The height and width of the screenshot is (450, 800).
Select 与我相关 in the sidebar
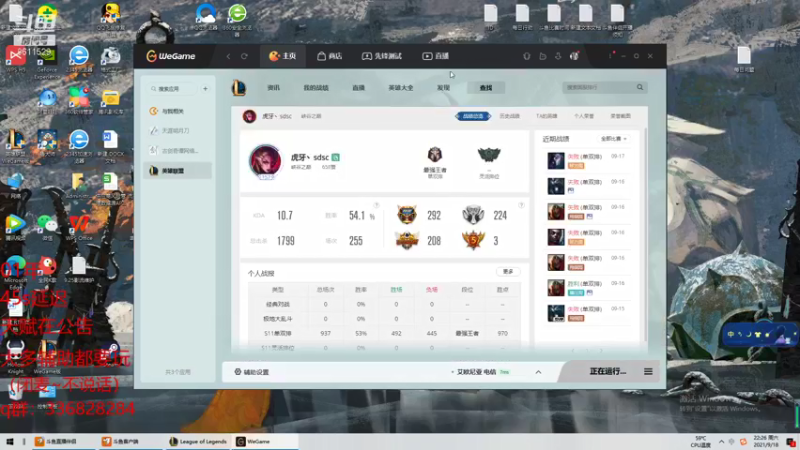(x=178, y=111)
